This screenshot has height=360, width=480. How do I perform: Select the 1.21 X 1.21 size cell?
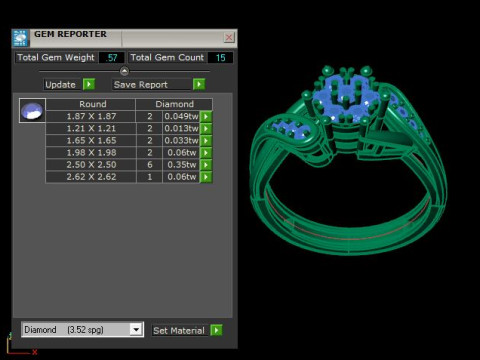coord(91,129)
